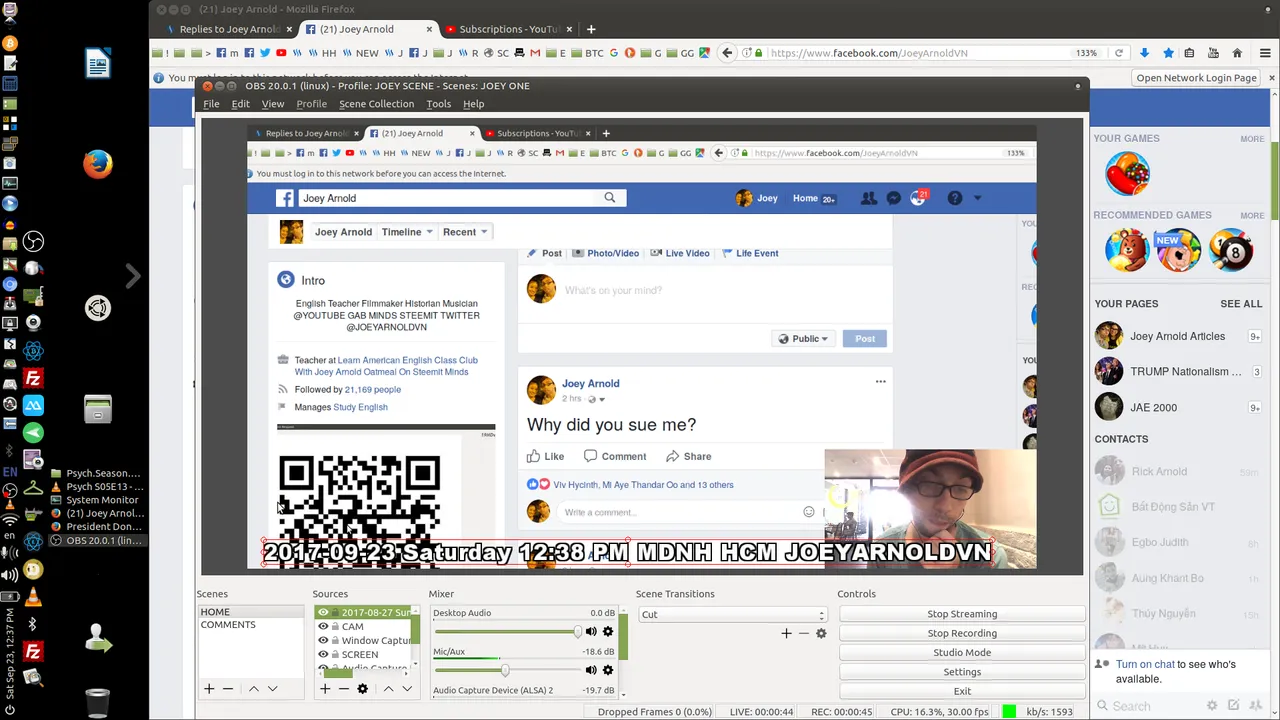Viewport: 1280px width, 720px height.
Task: Hide the SCREEN source with its eye icon
Action: (323, 655)
